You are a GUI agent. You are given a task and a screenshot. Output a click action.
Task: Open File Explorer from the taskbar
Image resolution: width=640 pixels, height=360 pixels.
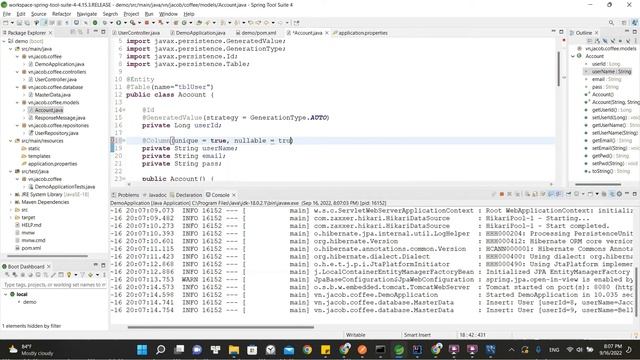click(234, 350)
